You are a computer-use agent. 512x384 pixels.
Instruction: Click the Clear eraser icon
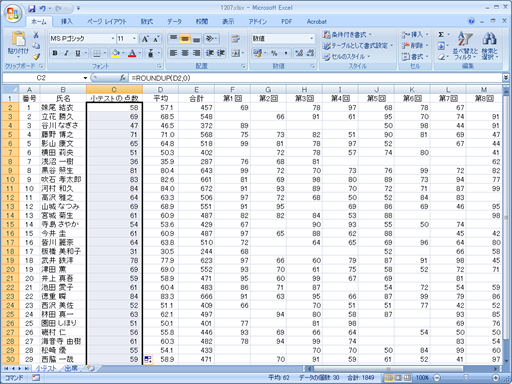[x=441, y=57]
